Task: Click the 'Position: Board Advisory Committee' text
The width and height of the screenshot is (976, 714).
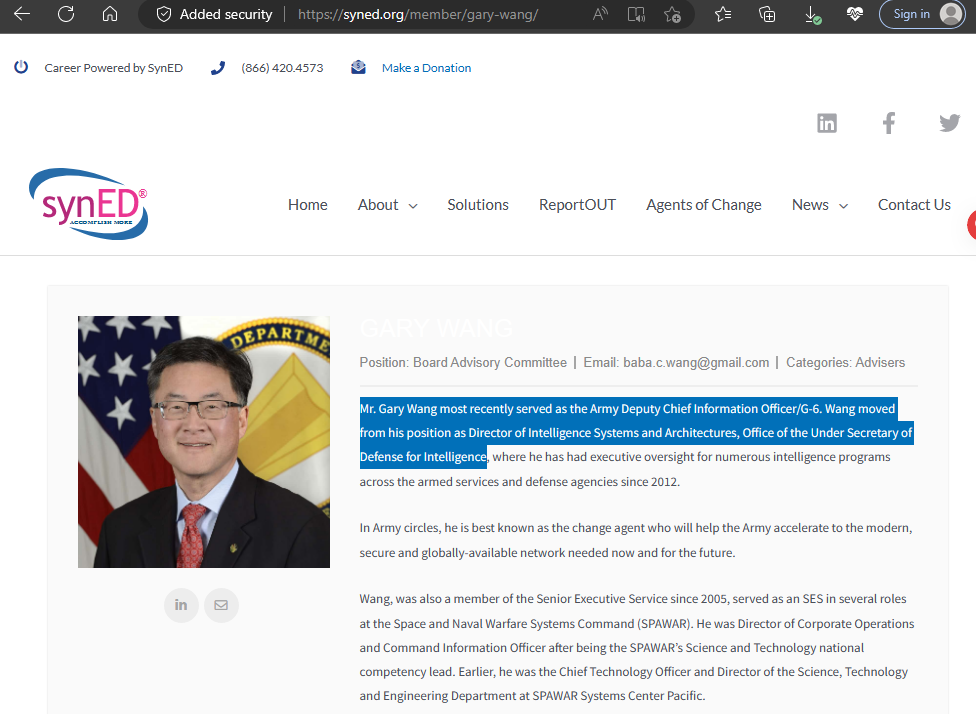Action: [463, 362]
